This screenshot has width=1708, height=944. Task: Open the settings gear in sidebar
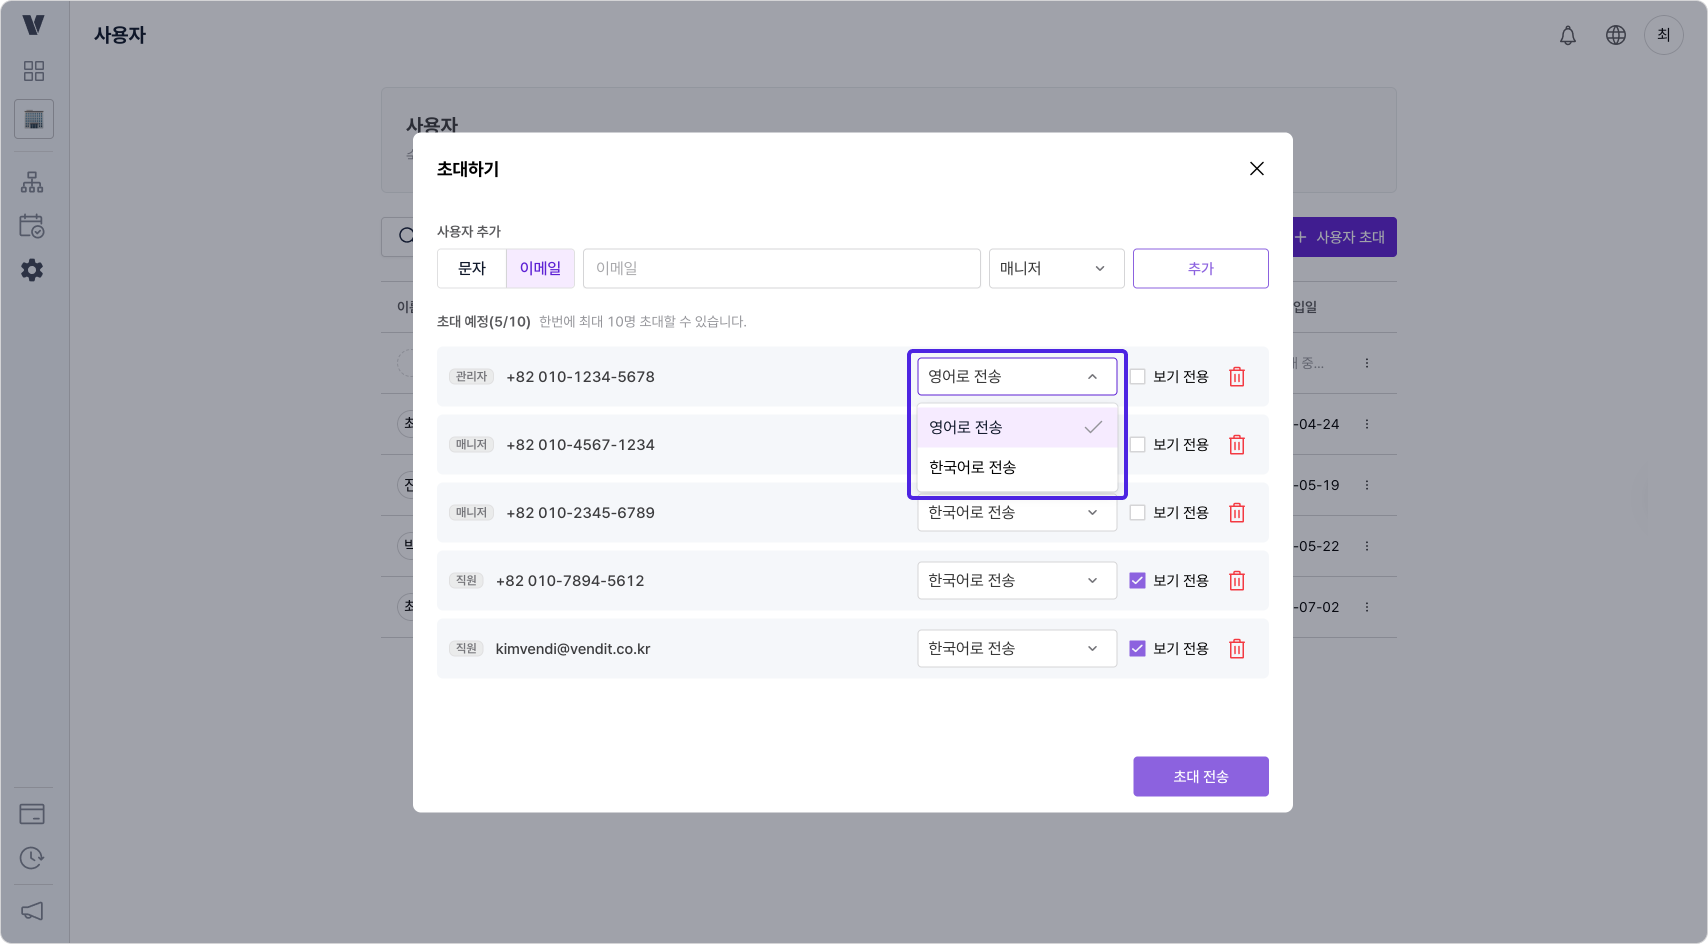(x=33, y=270)
